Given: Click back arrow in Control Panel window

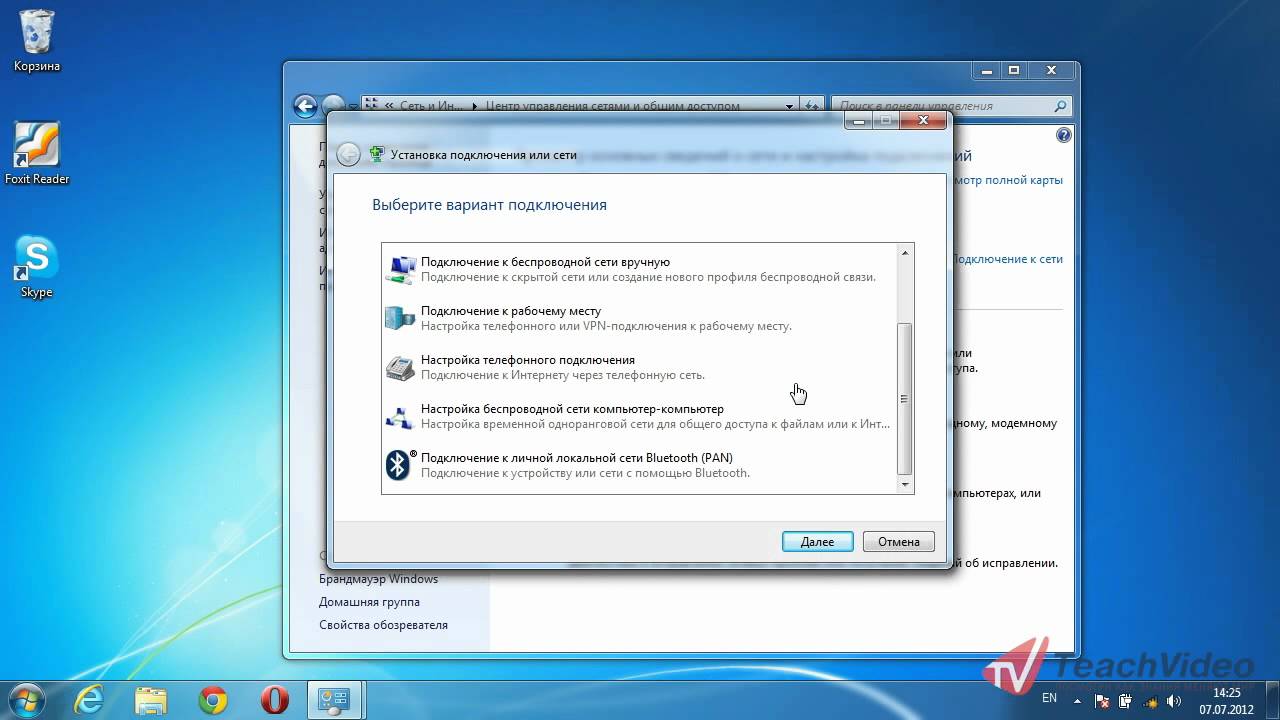Looking at the screenshot, I should coord(305,105).
